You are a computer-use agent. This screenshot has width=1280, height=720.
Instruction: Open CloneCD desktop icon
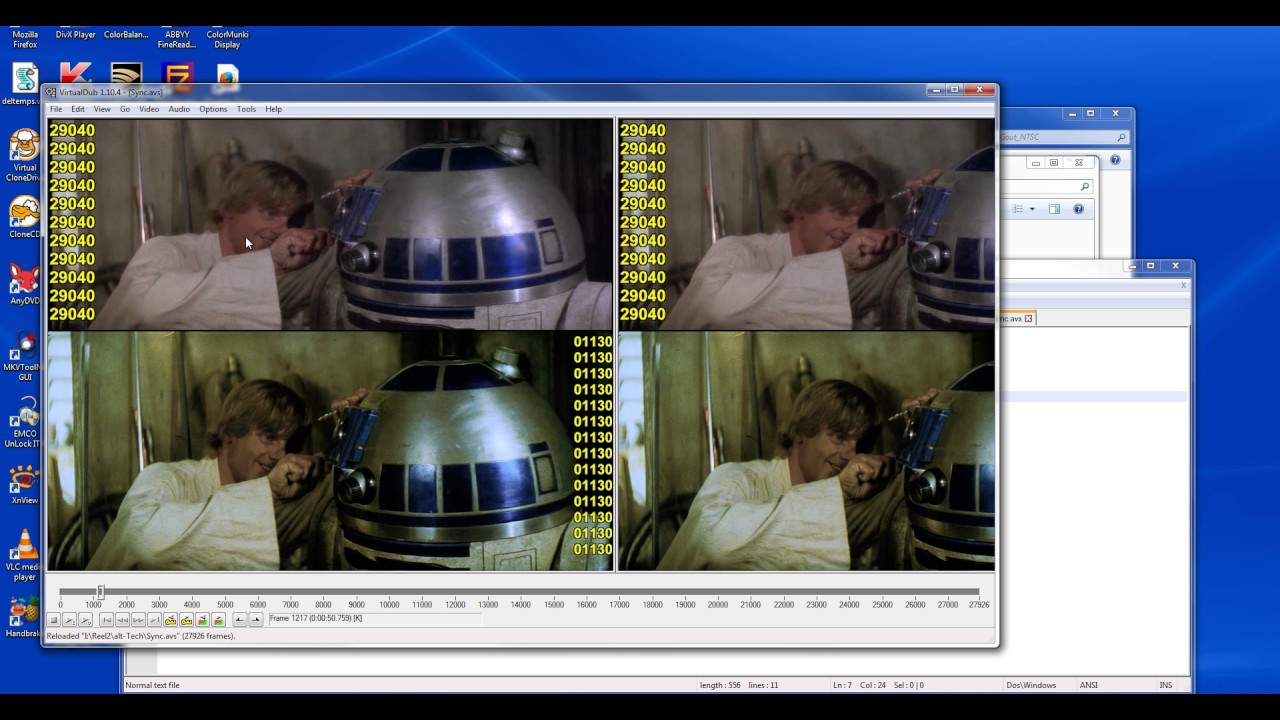[24, 218]
